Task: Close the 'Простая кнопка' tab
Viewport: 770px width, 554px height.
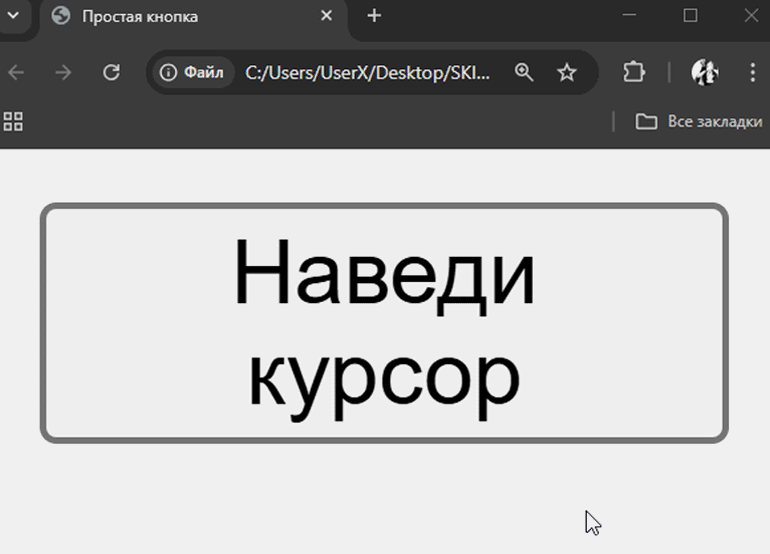Action: coord(327,16)
